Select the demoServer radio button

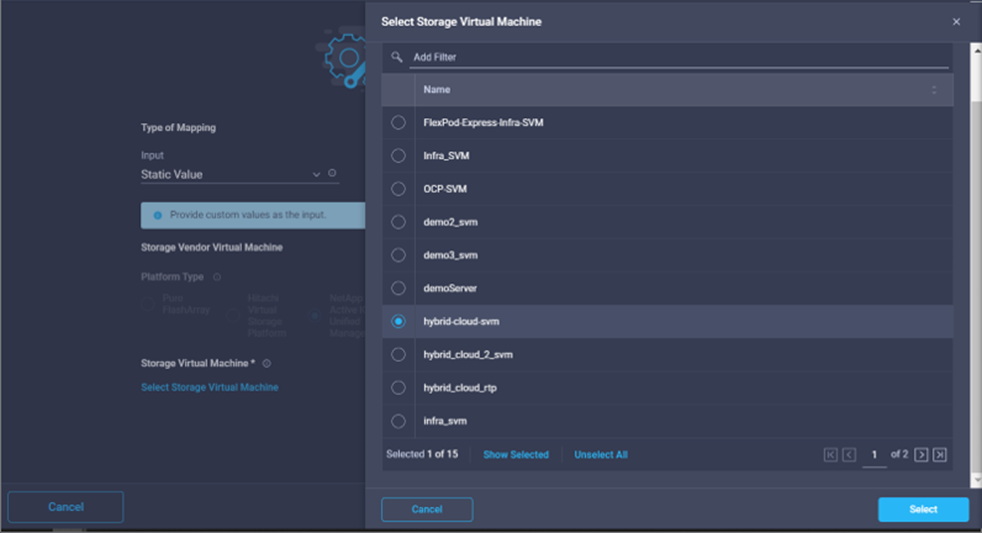tap(398, 289)
